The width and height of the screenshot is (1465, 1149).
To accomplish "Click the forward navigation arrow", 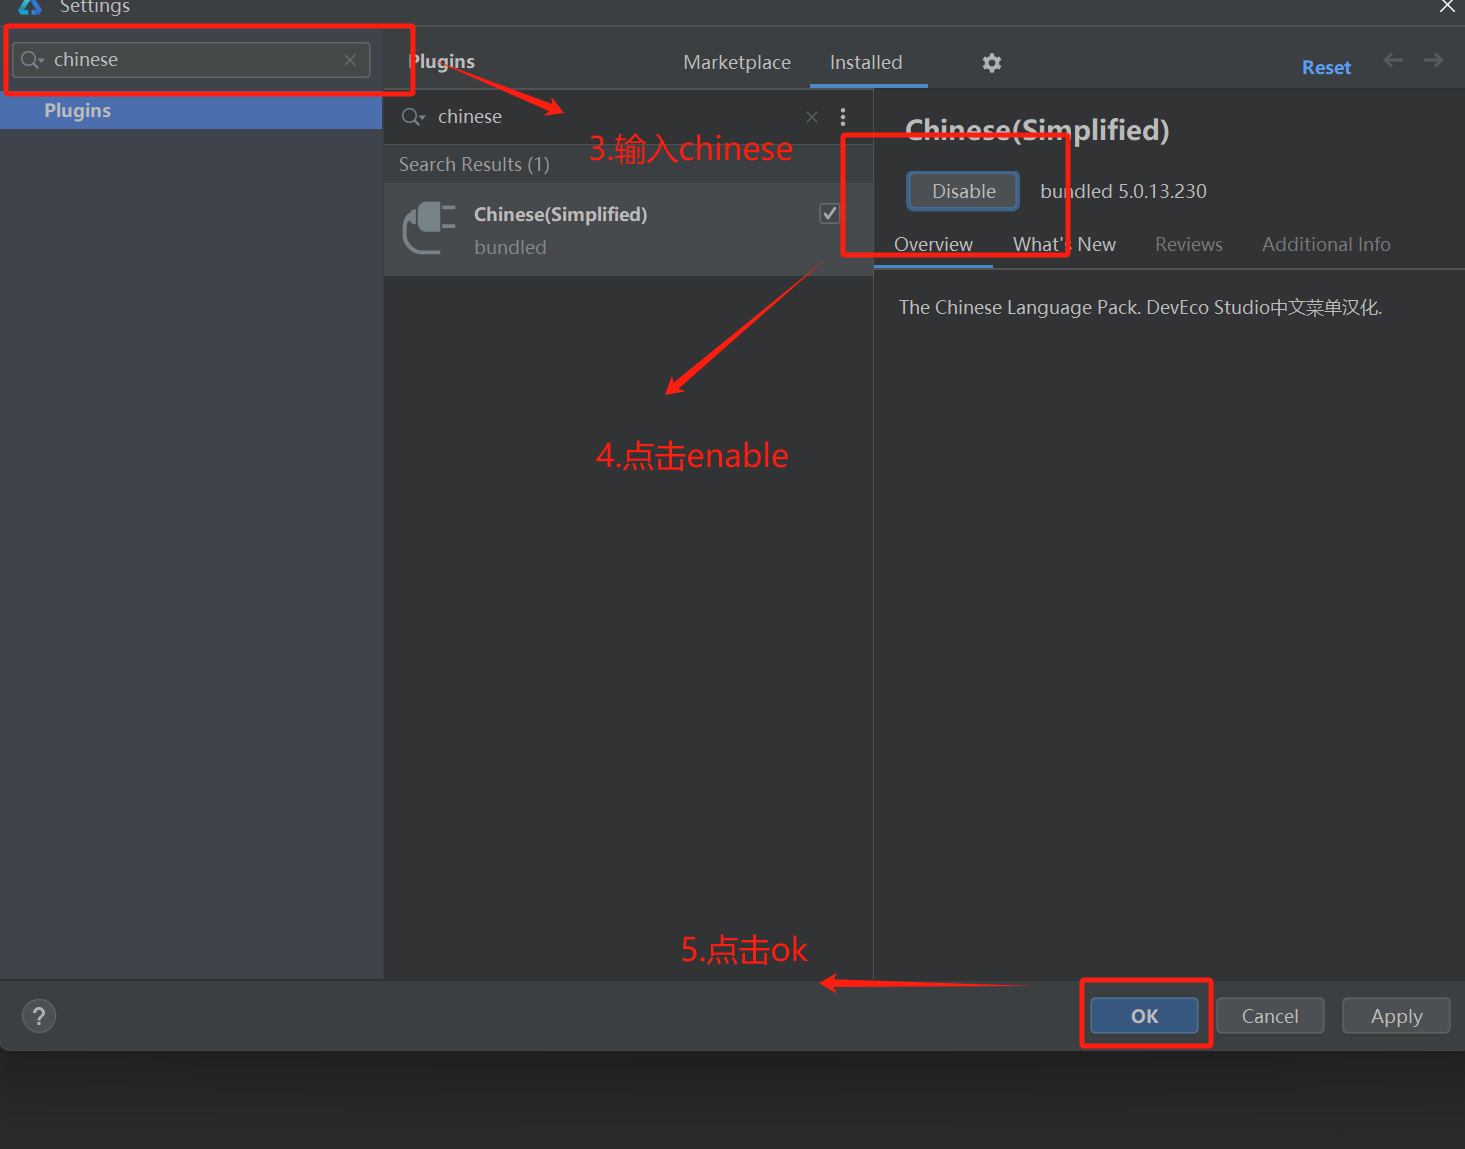I will point(1432,60).
